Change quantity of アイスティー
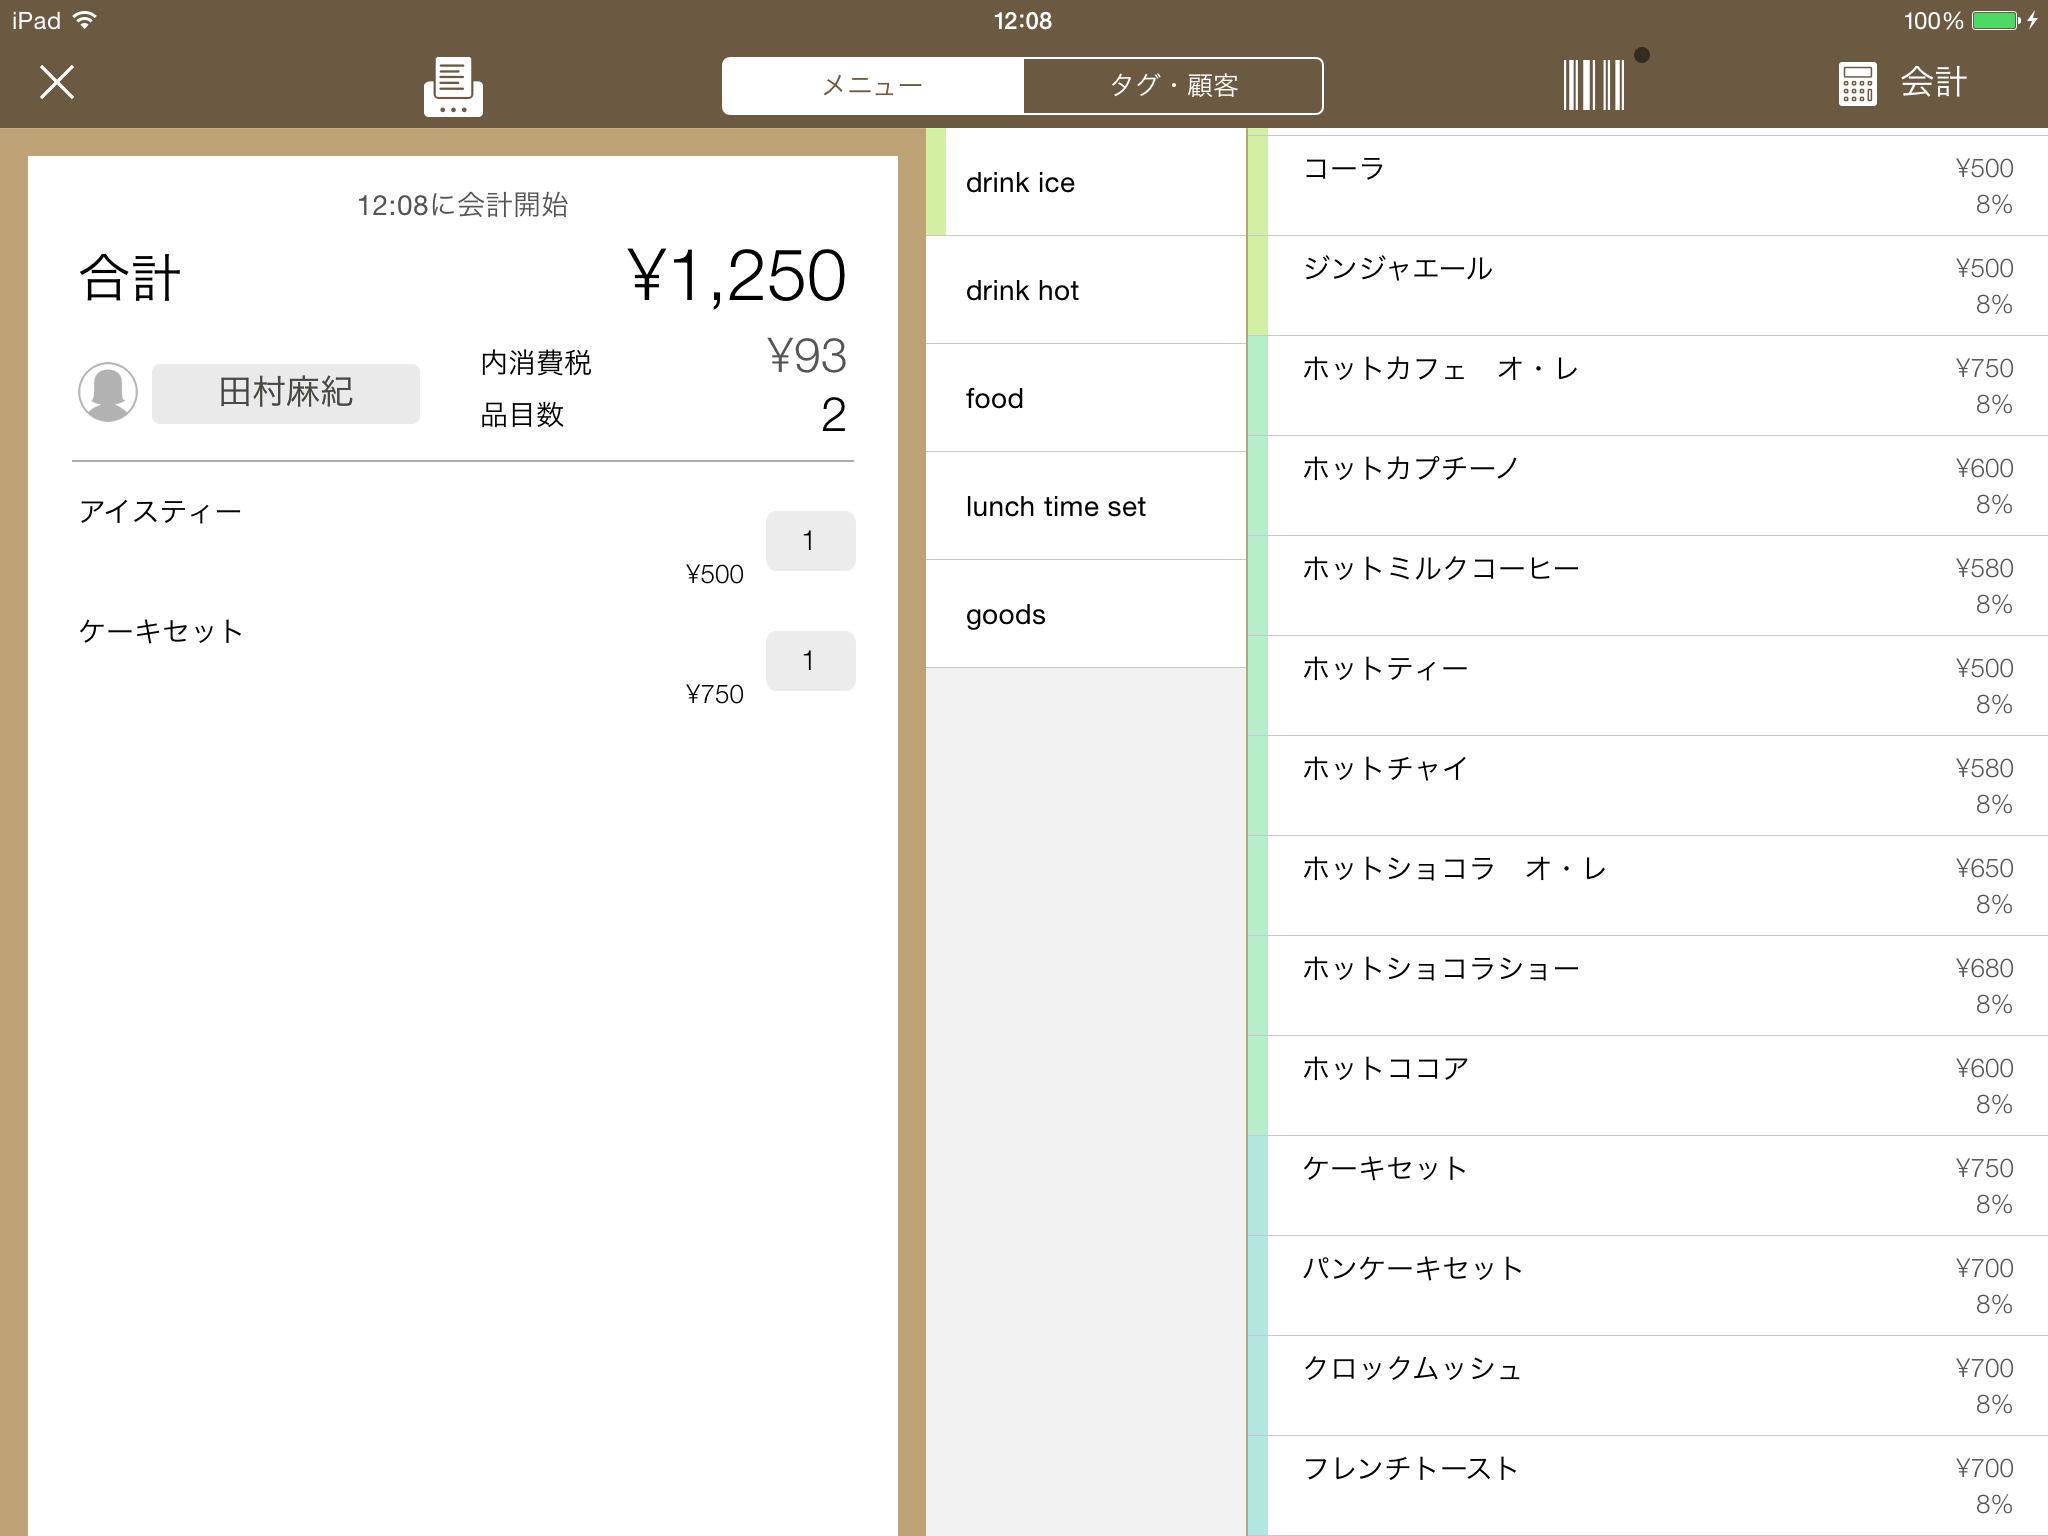The height and width of the screenshot is (1536, 2048). click(x=810, y=541)
